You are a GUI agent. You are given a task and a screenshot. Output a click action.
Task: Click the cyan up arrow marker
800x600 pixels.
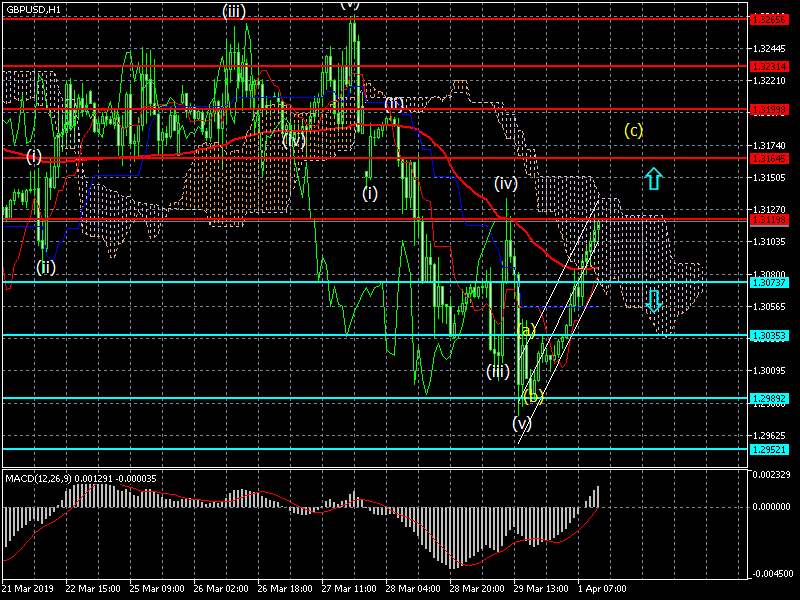(652, 179)
